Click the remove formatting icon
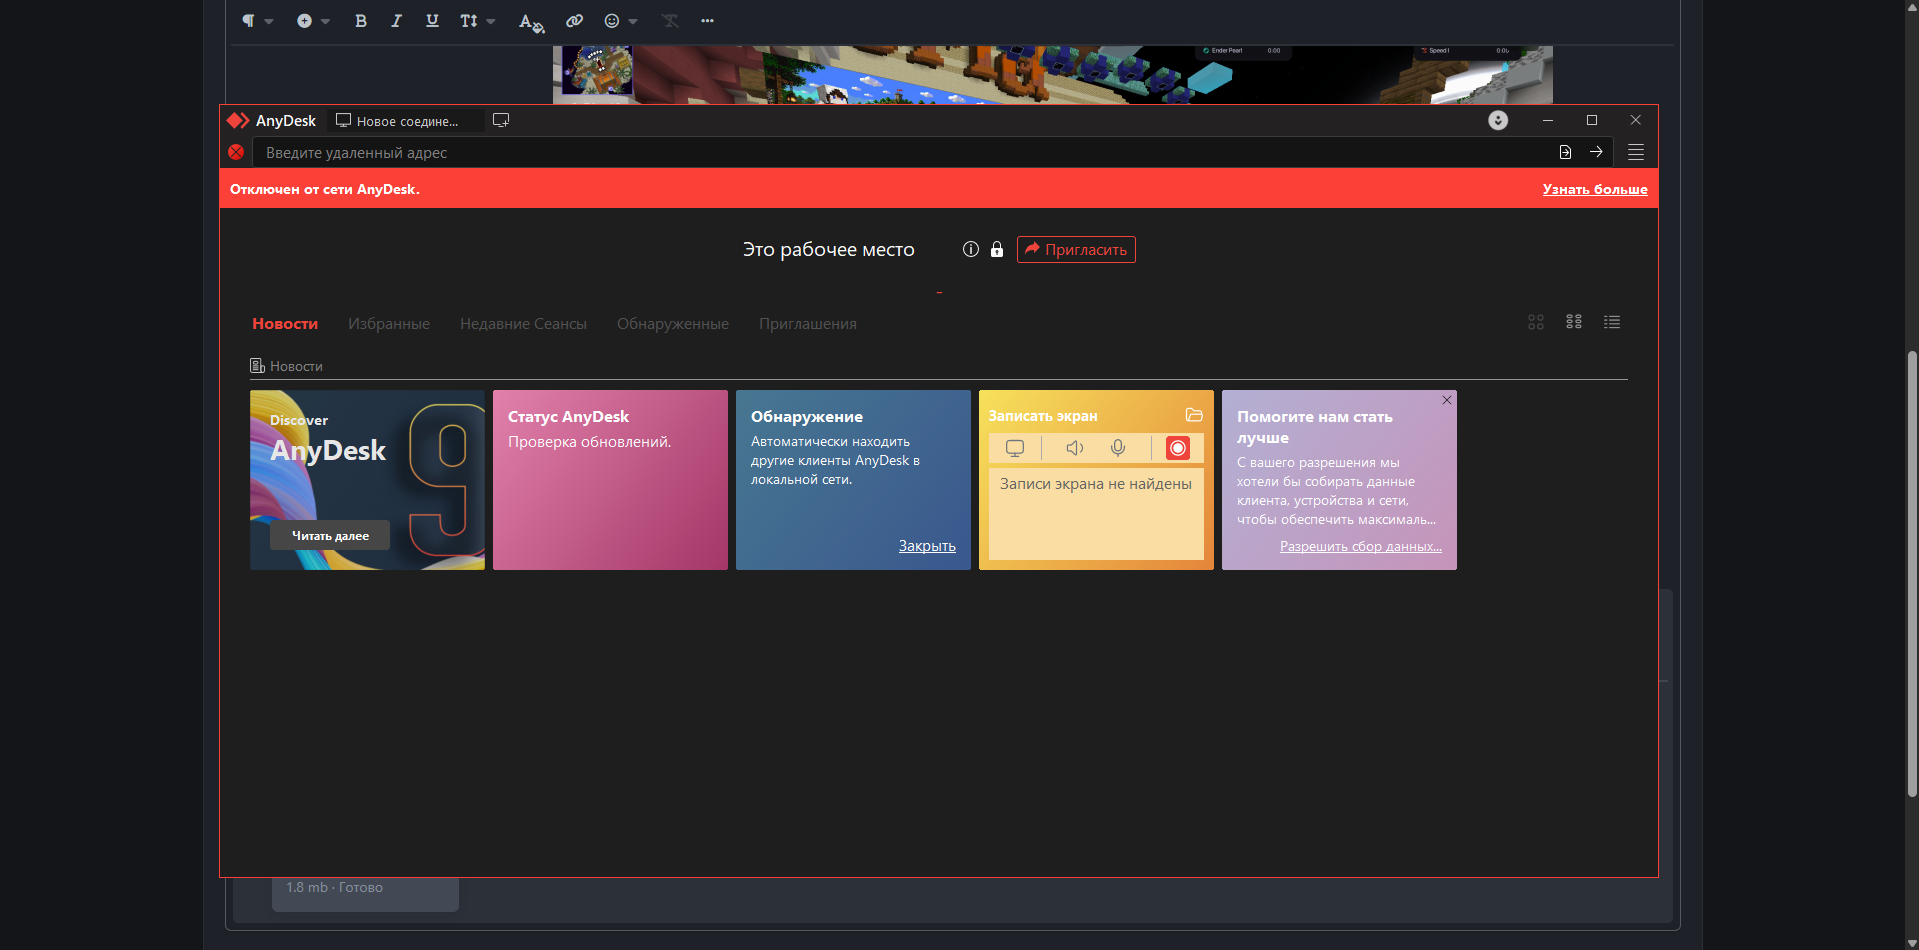Viewport: 1919px width, 950px height. tap(670, 21)
